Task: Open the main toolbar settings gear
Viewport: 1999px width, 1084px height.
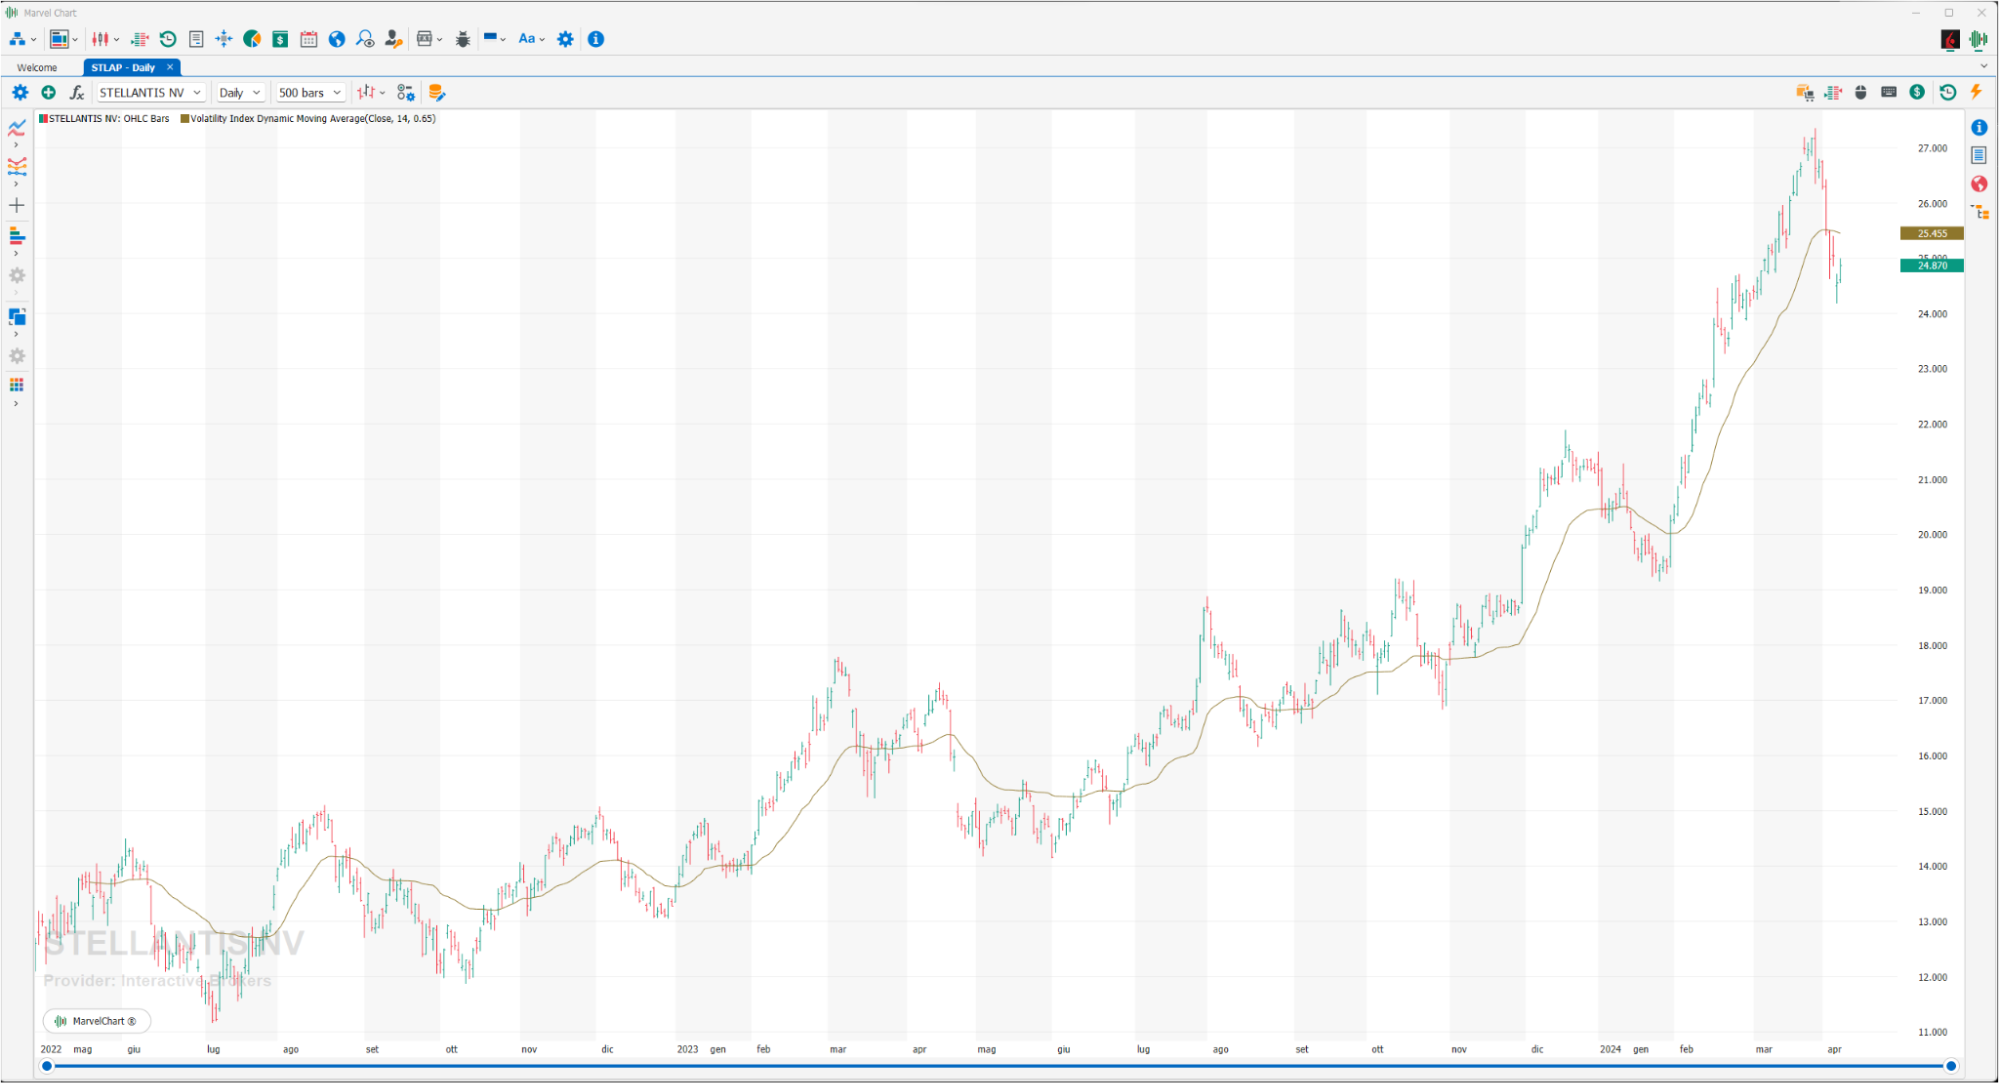Action: click(x=566, y=39)
